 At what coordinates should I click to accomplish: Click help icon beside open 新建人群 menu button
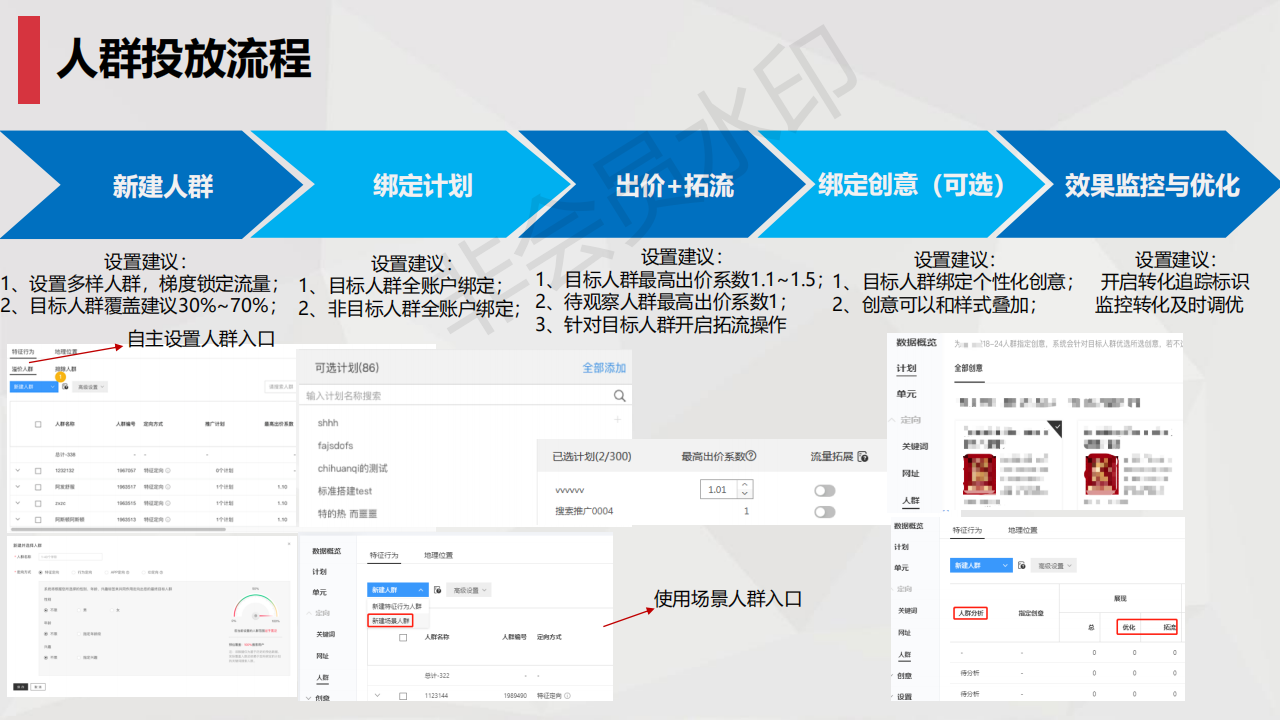tap(437, 590)
